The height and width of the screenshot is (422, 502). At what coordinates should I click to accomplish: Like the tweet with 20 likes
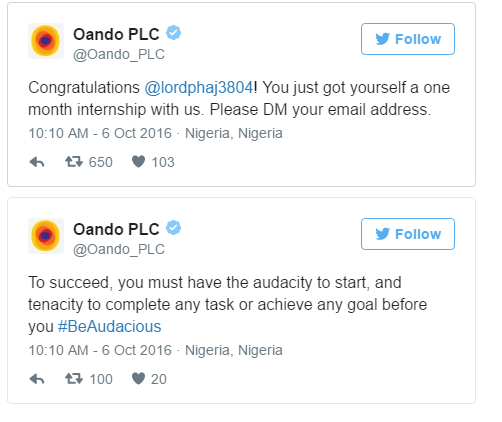click(138, 379)
